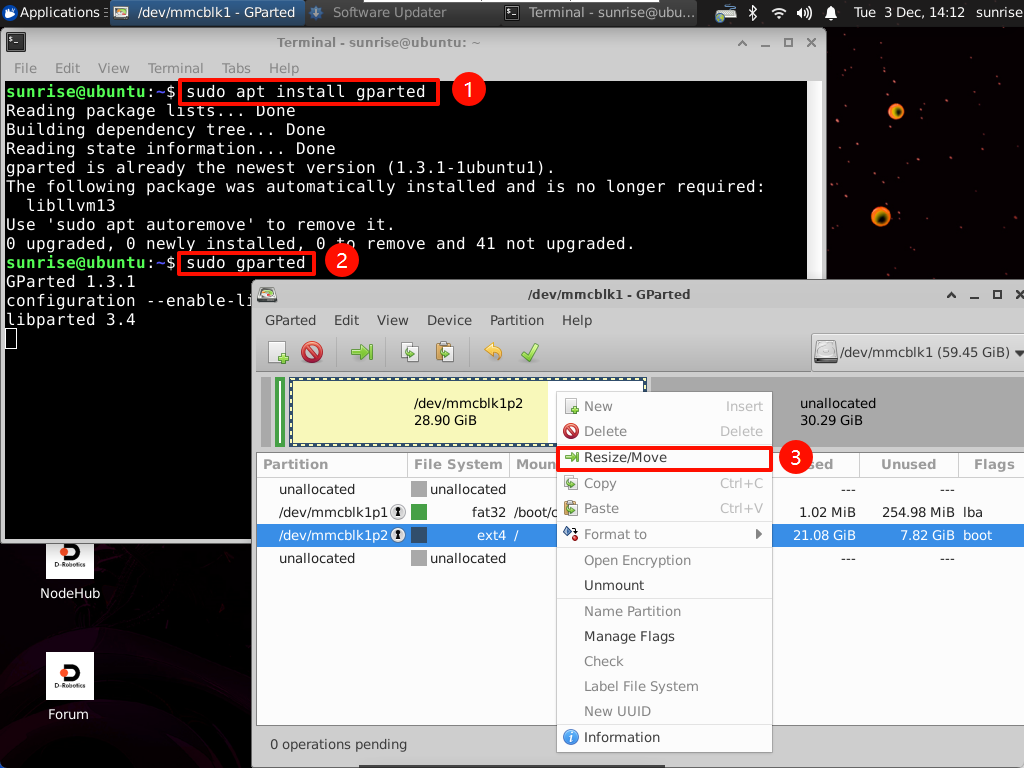
Task: Click the GParted window title bar icon
Action: click(267, 295)
